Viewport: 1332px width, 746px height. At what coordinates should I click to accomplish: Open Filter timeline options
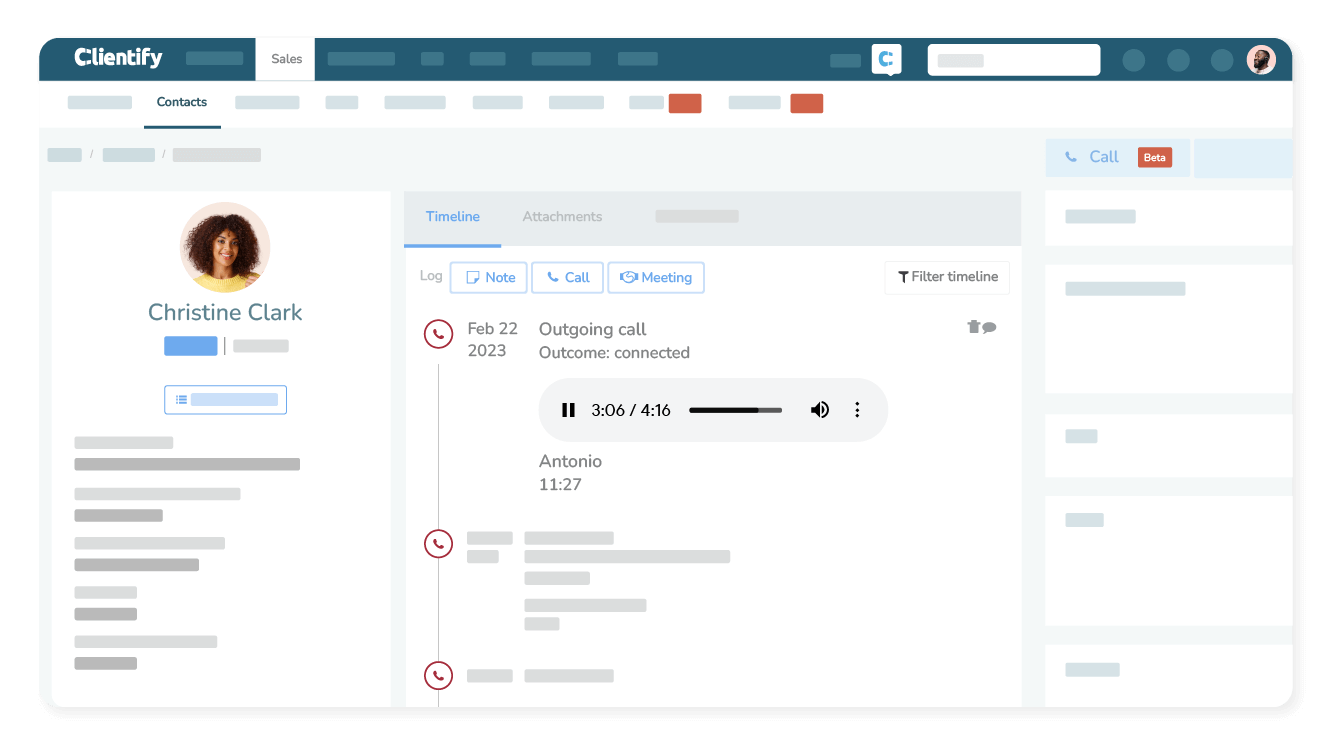[946, 277]
